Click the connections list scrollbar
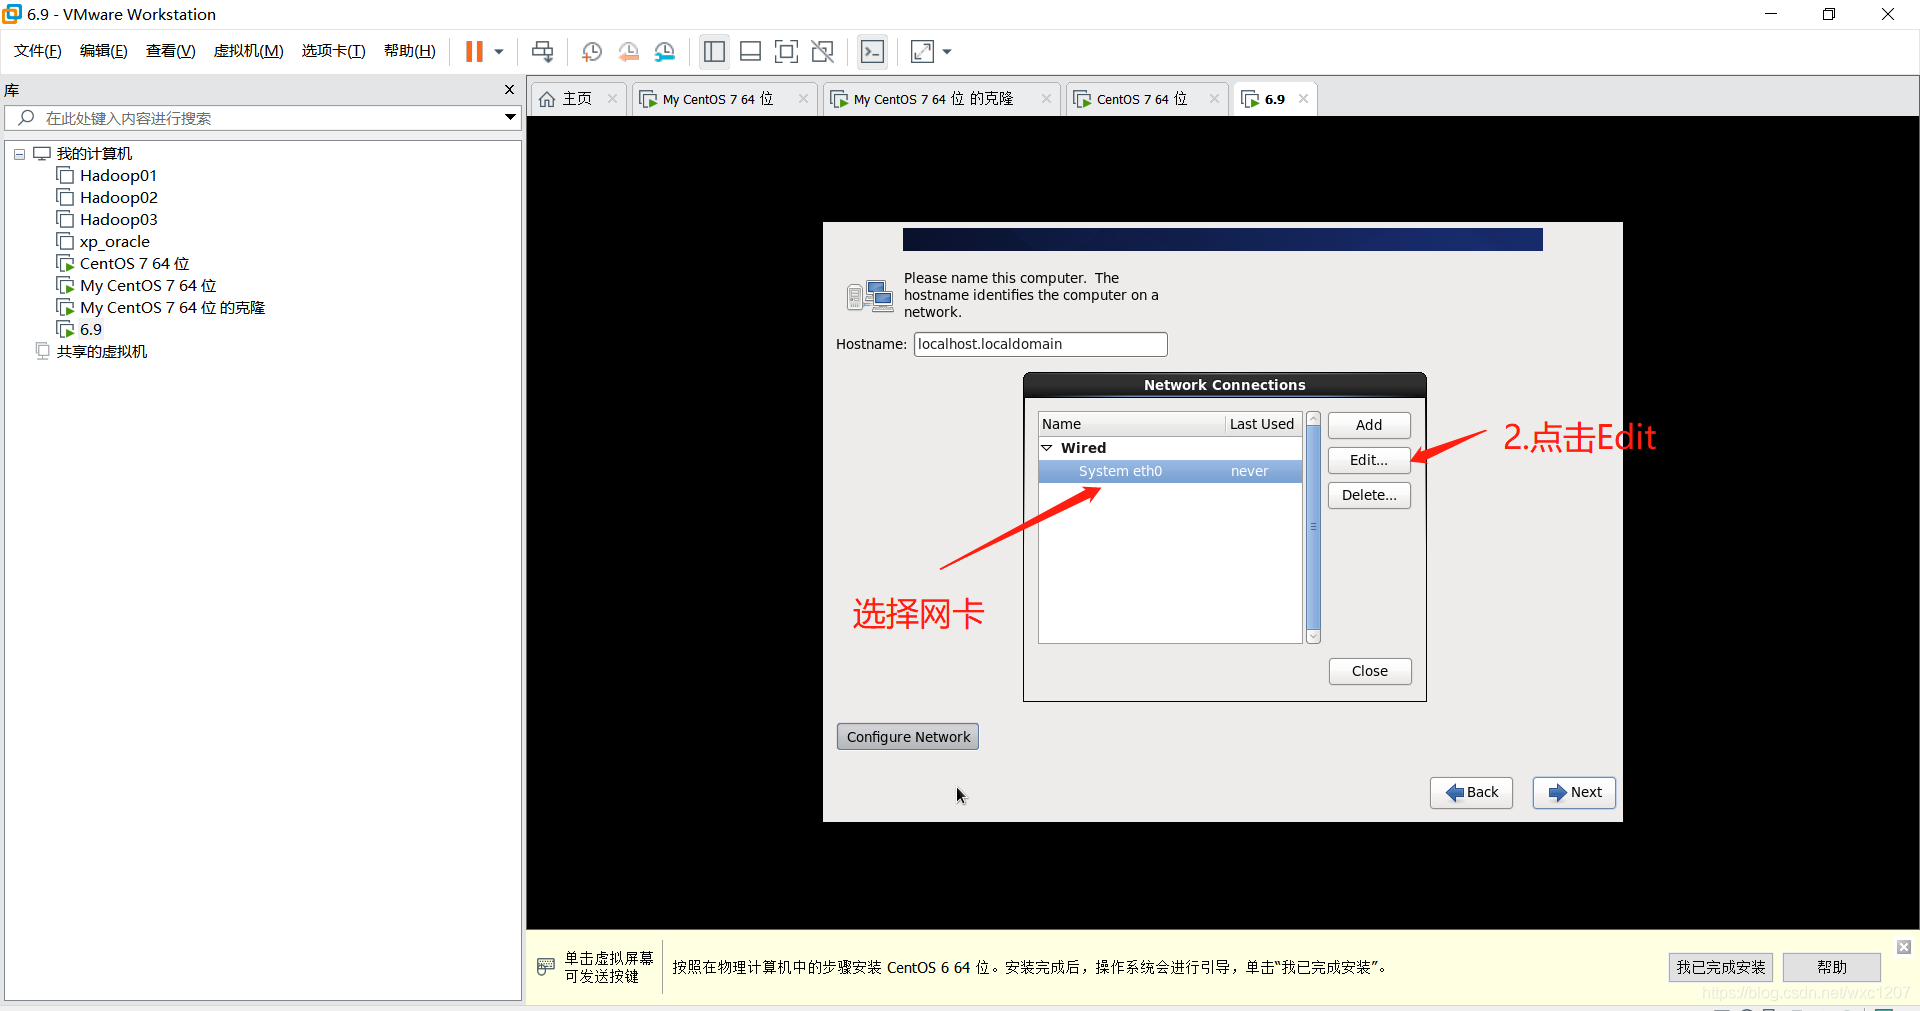 (x=1314, y=527)
